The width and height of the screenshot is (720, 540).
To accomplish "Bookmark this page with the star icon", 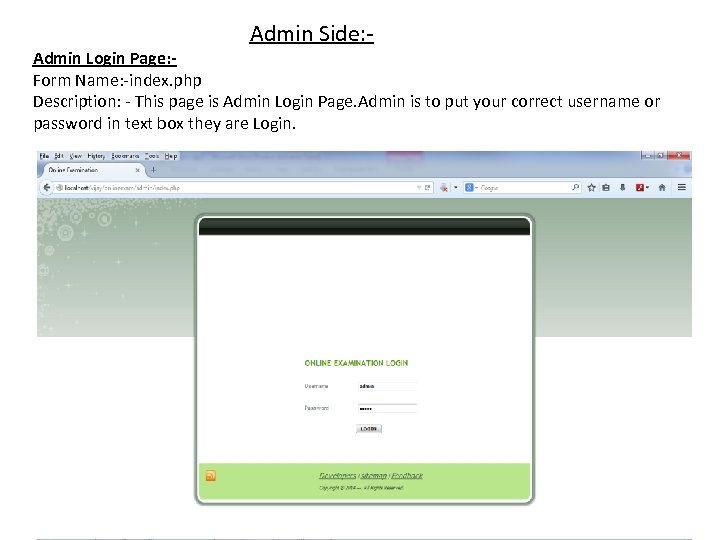I will coord(591,187).
